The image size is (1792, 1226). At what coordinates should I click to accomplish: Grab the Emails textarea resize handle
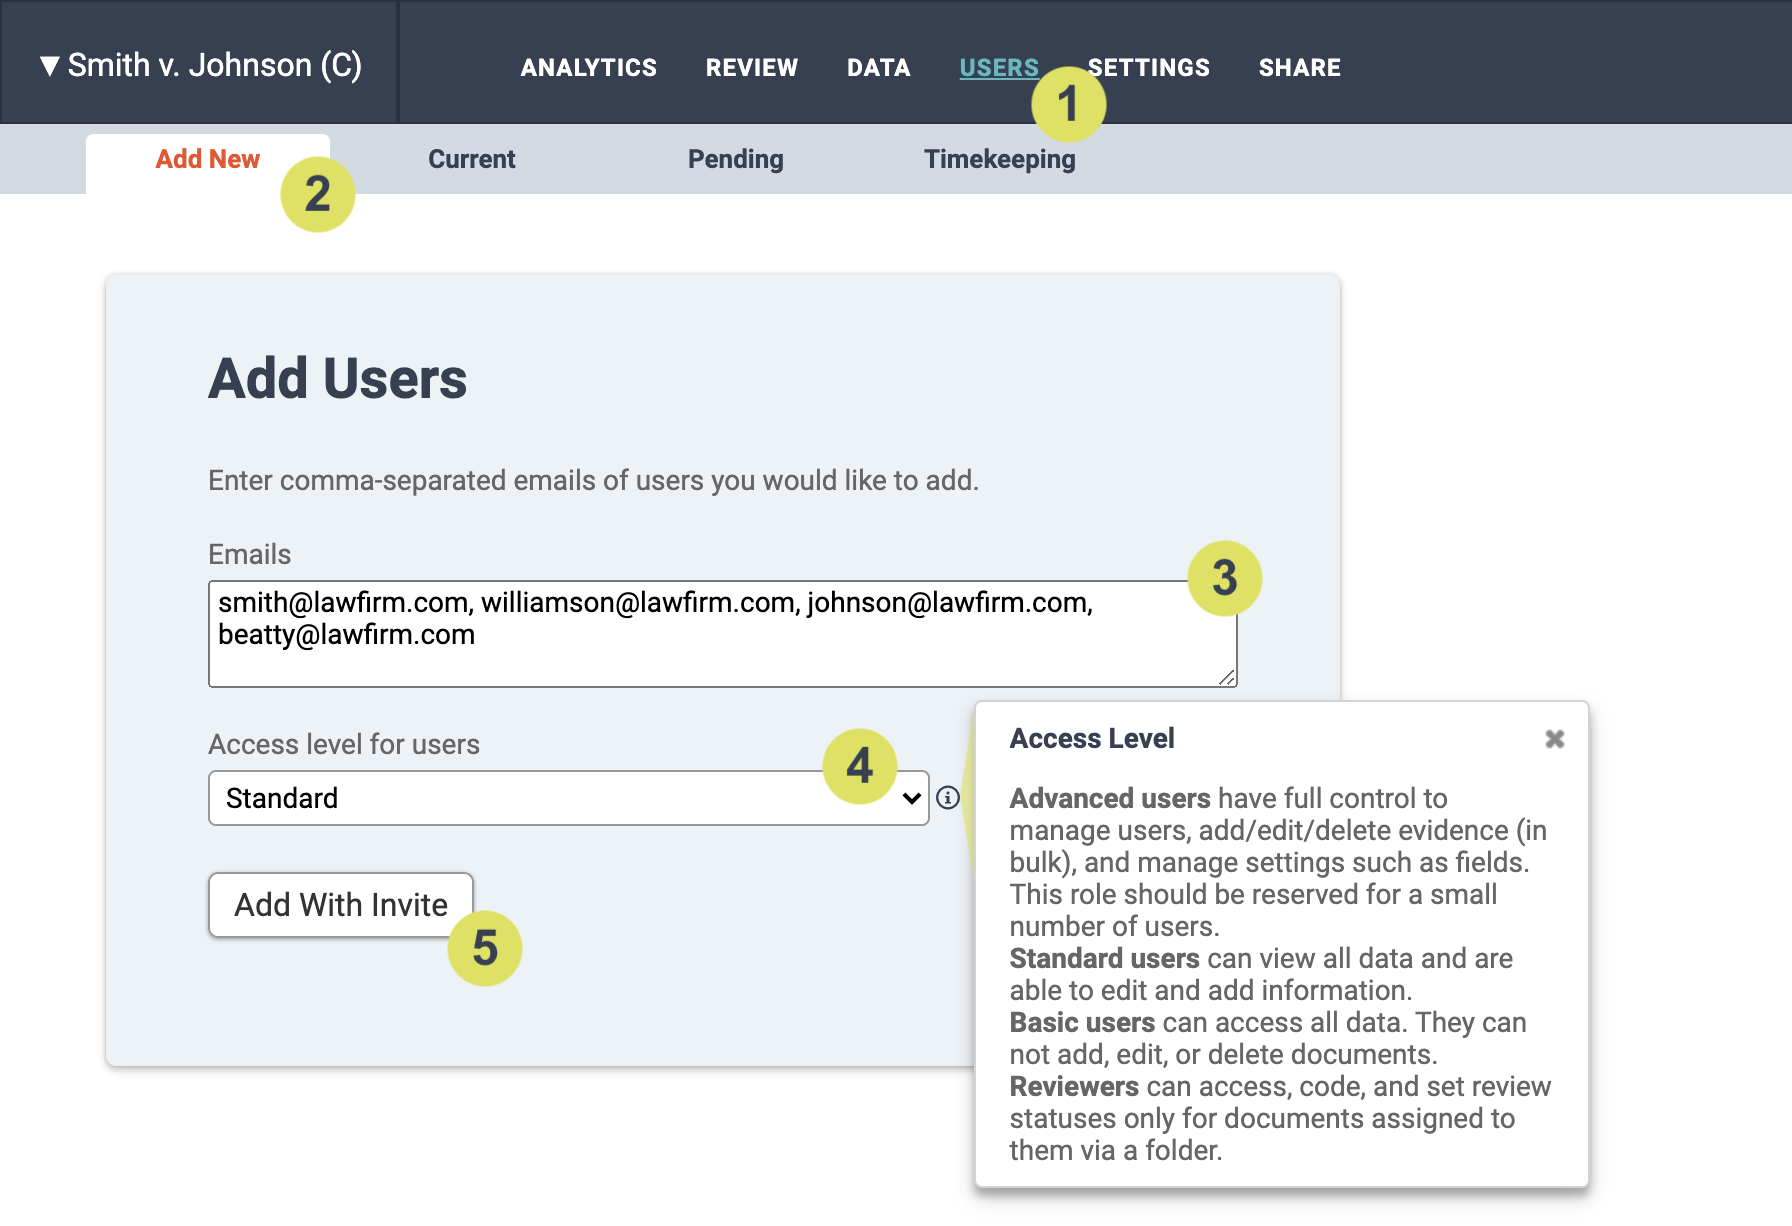1227,677
